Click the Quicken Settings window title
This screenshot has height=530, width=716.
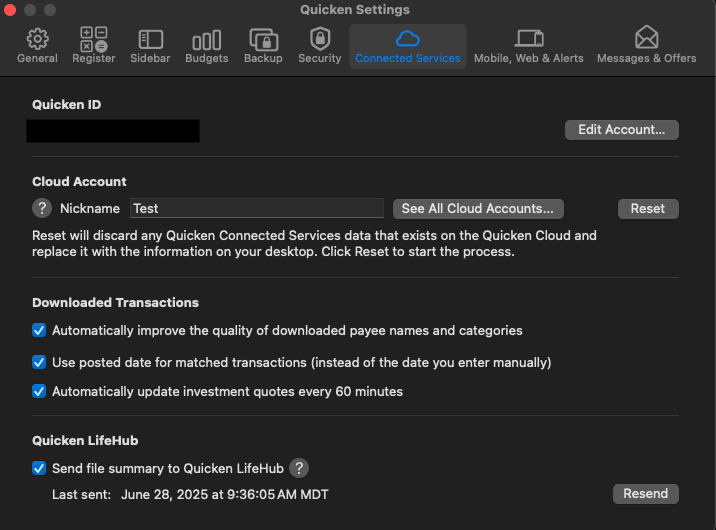(x=355, y=10)
